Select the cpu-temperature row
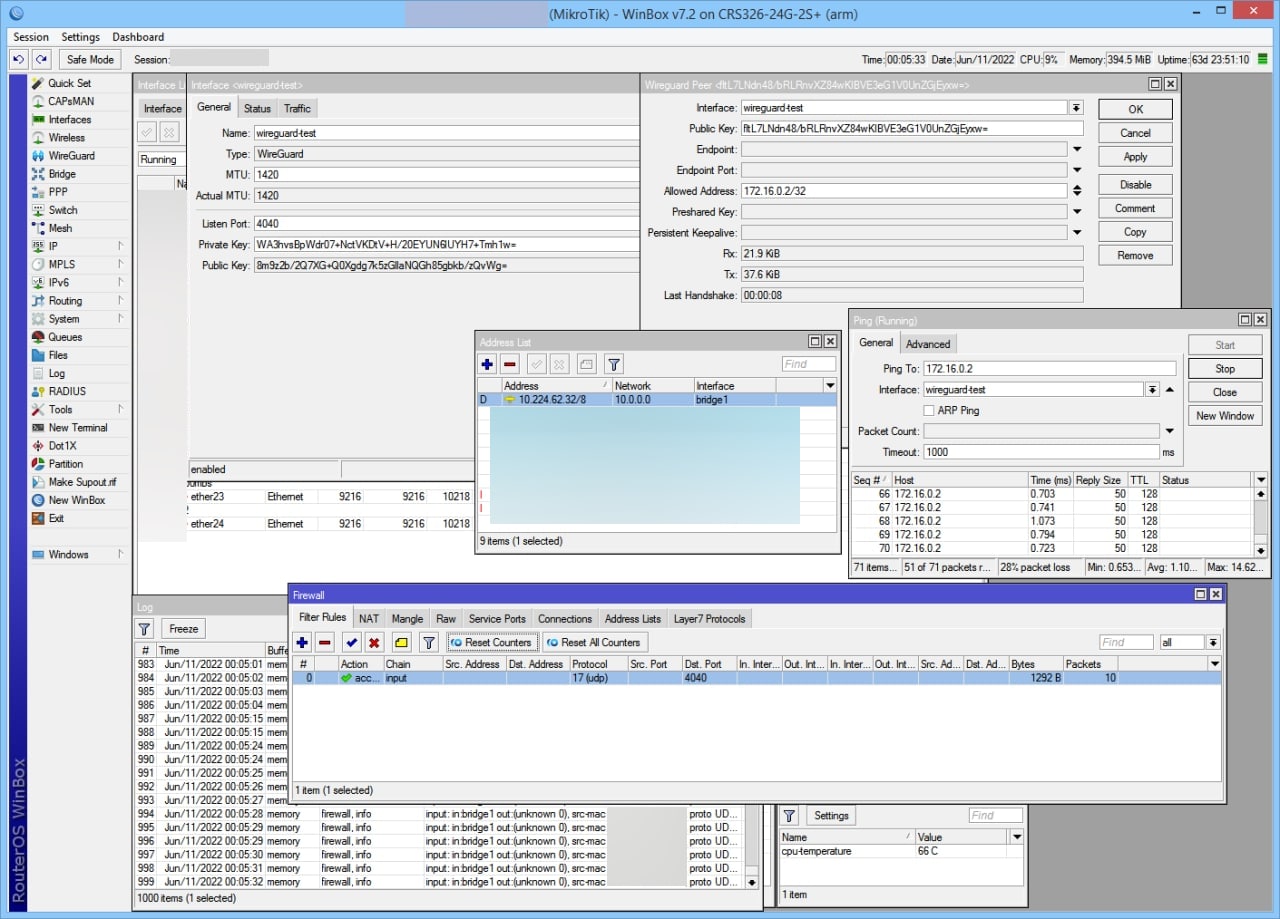This screenshot has height=919, width=1280. tap(902, 851)
